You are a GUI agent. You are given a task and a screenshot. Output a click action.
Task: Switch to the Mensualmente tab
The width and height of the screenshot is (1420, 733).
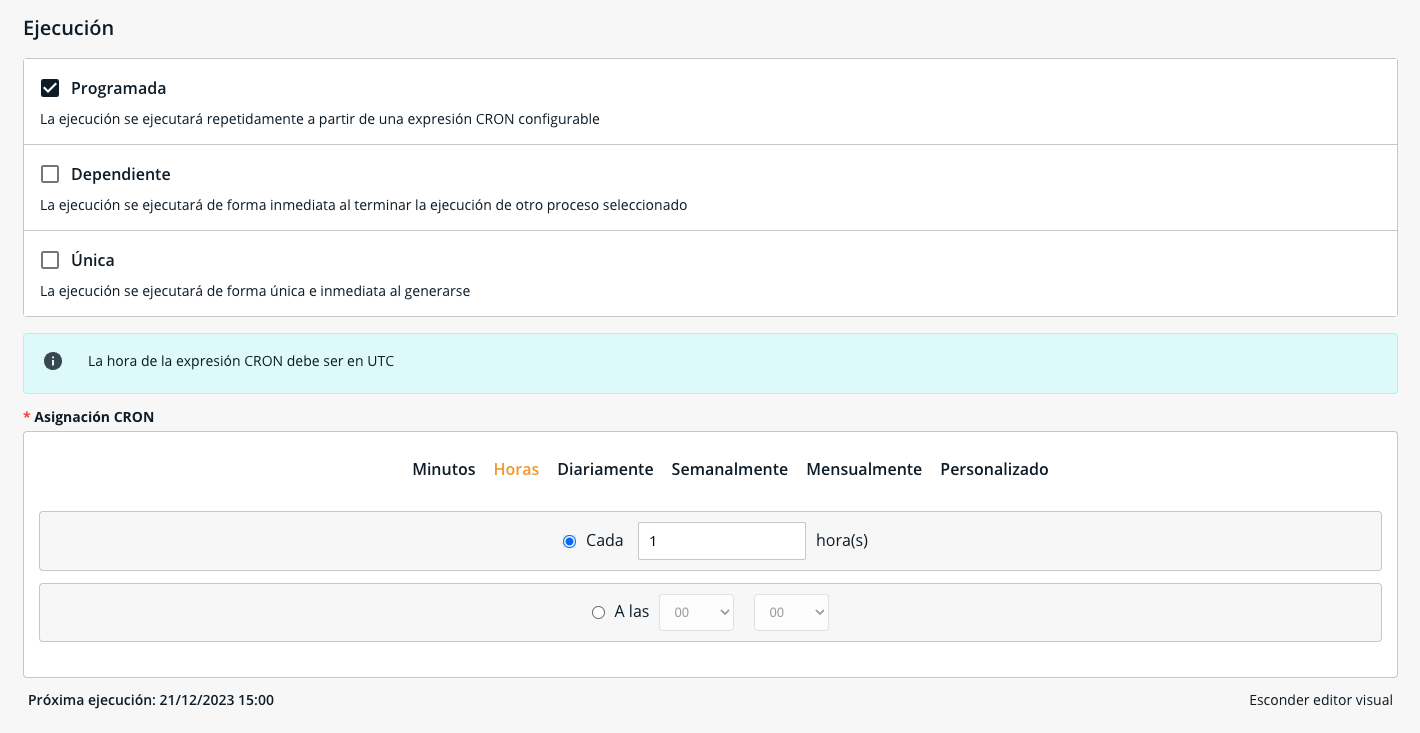pyautogui.click(x=864, y=469)
